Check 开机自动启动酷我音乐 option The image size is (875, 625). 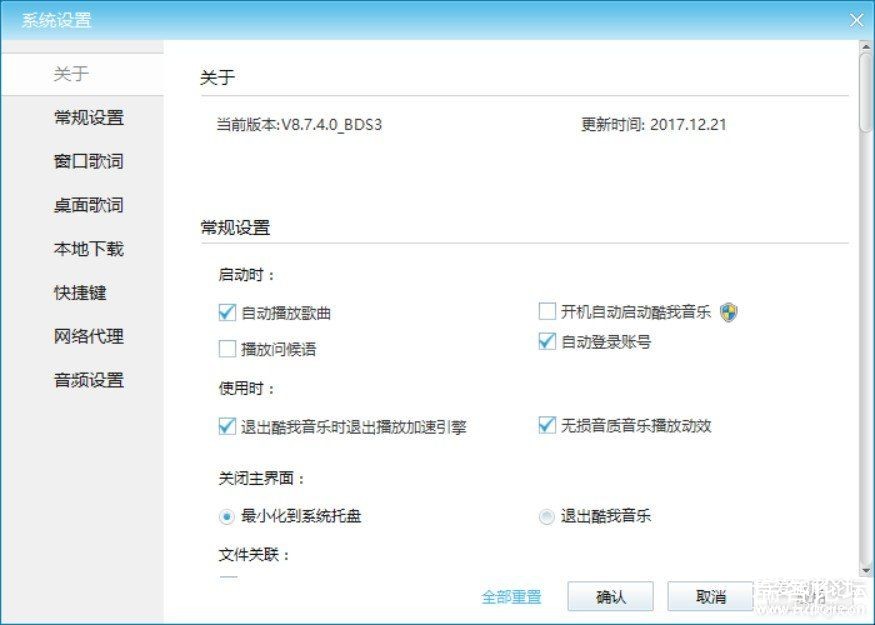(x=547, y=311)
